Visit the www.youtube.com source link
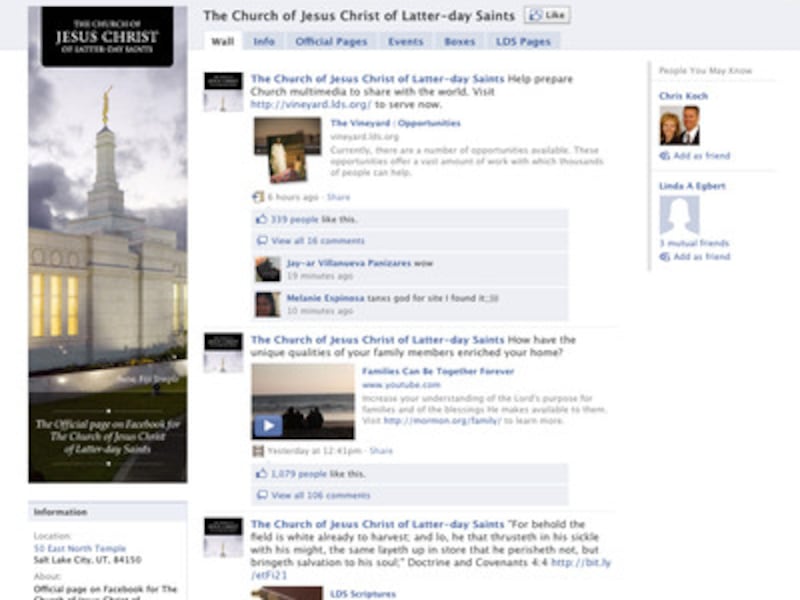The image size is (800, 600). (401, 385)
